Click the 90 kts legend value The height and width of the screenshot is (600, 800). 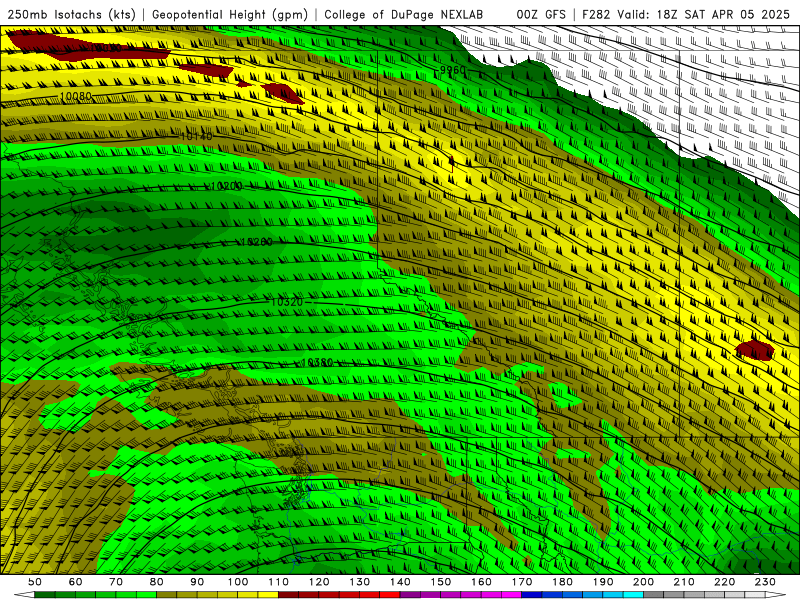click(197, 582)
